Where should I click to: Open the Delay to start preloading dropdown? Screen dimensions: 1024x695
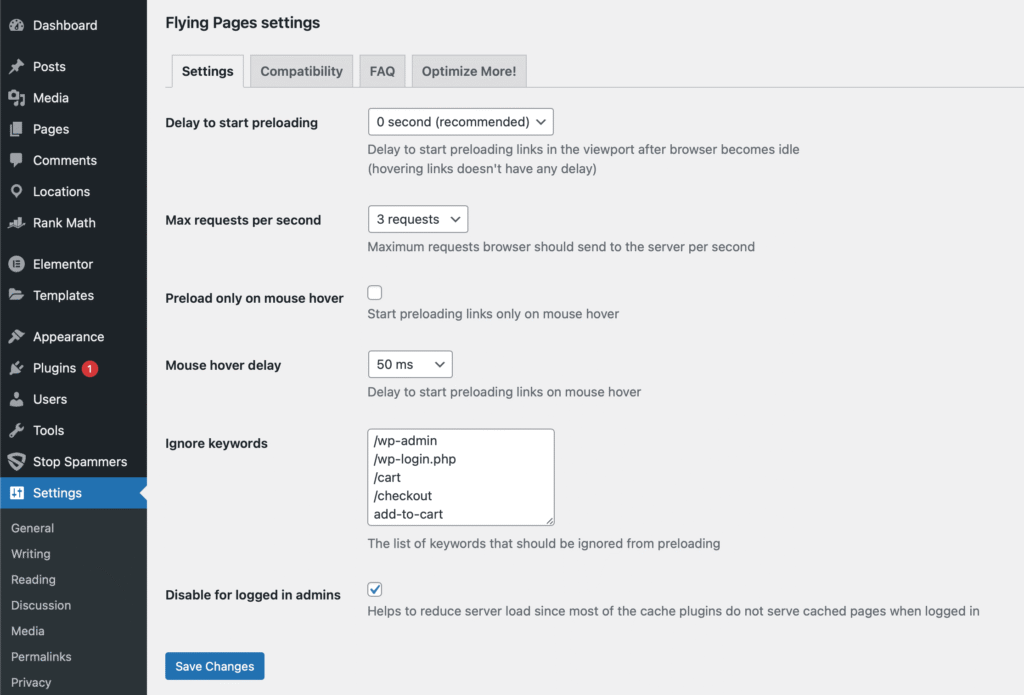pyautogui.click(x=460, y=121)
